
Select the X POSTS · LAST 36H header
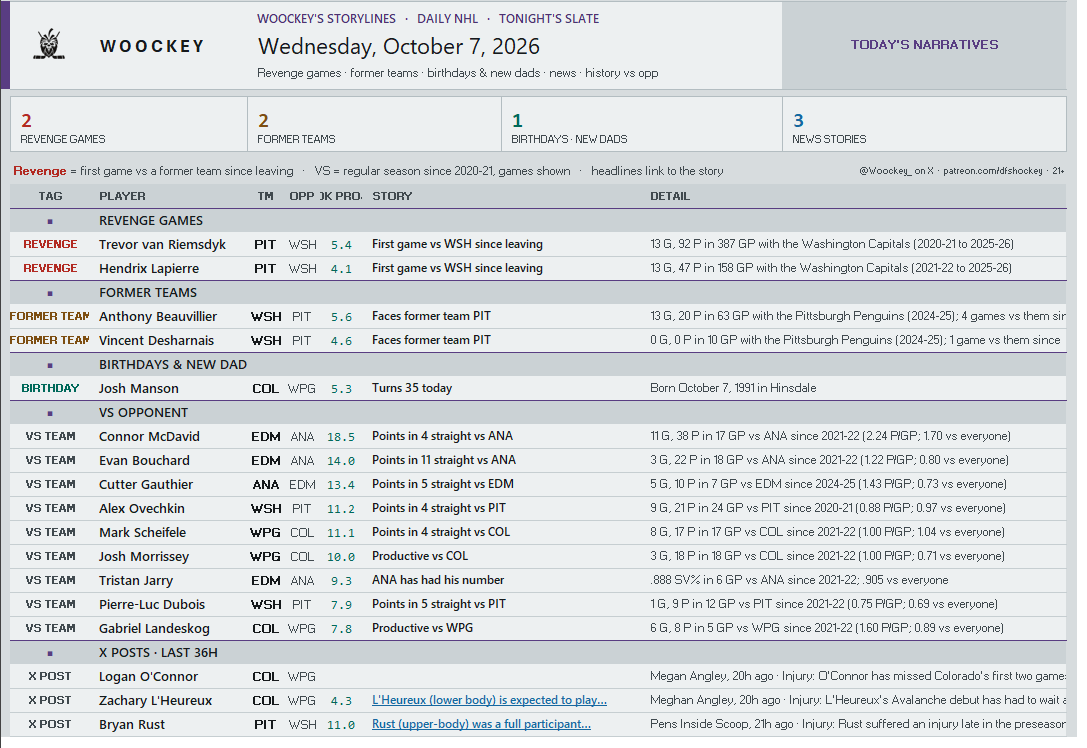click(x=538, y=652)
